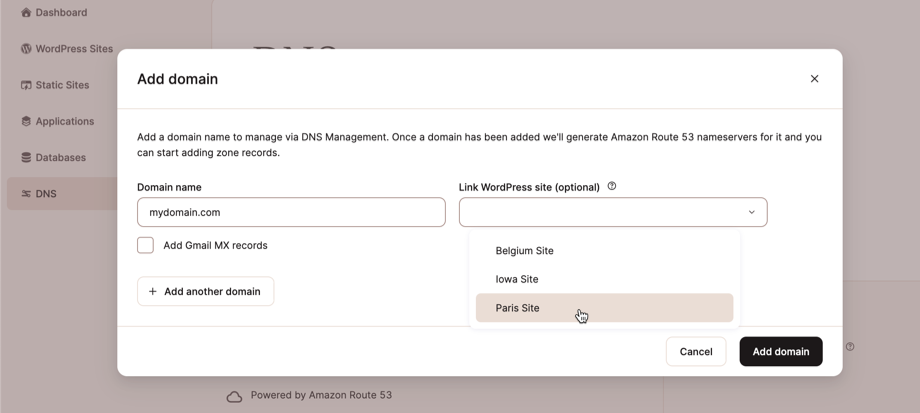Select Paris Site option
This screenshot has width=920, height=413.
(x=604, y=308)
